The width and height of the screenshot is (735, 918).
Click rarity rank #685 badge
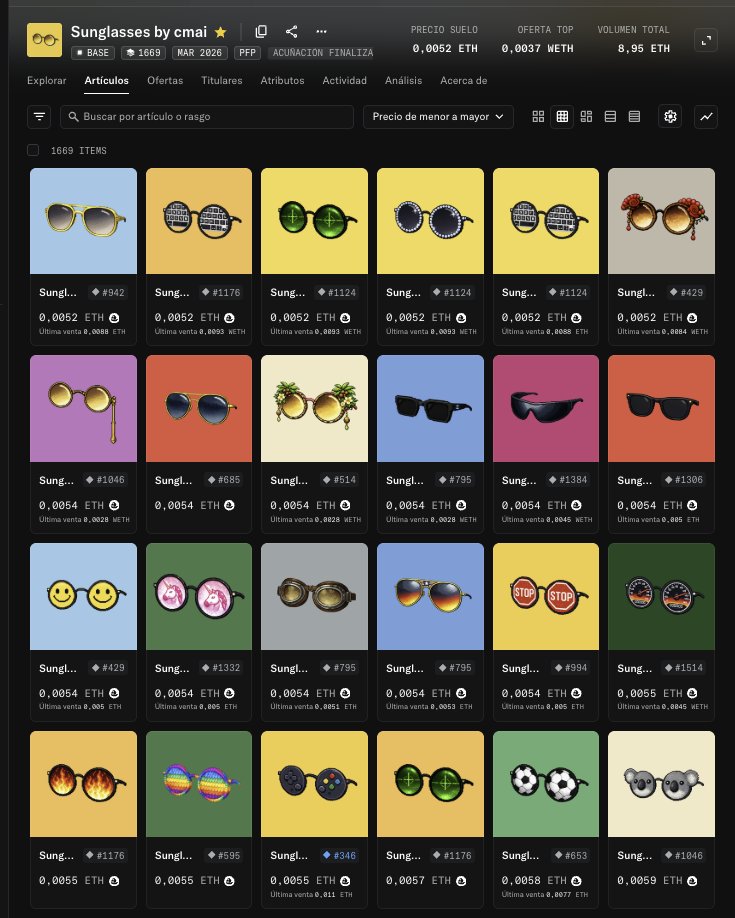click(224, 479)
